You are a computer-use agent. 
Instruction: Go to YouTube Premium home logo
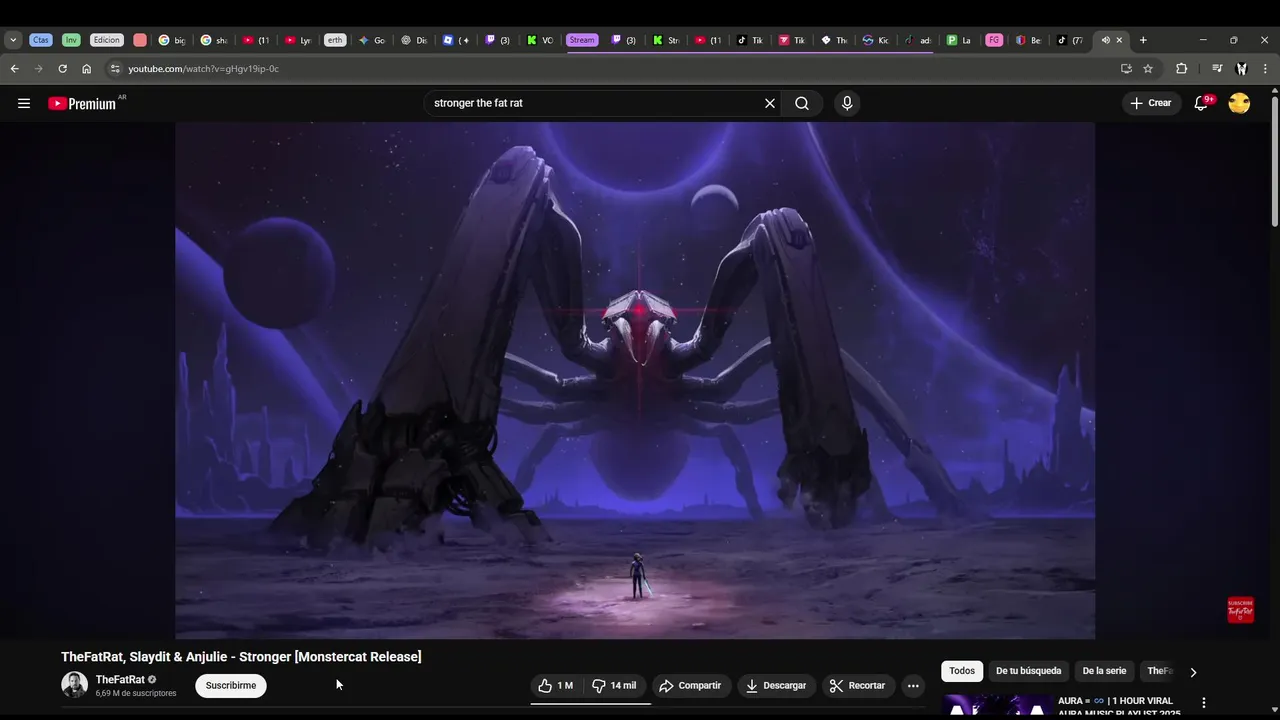[x=82, y=103]
